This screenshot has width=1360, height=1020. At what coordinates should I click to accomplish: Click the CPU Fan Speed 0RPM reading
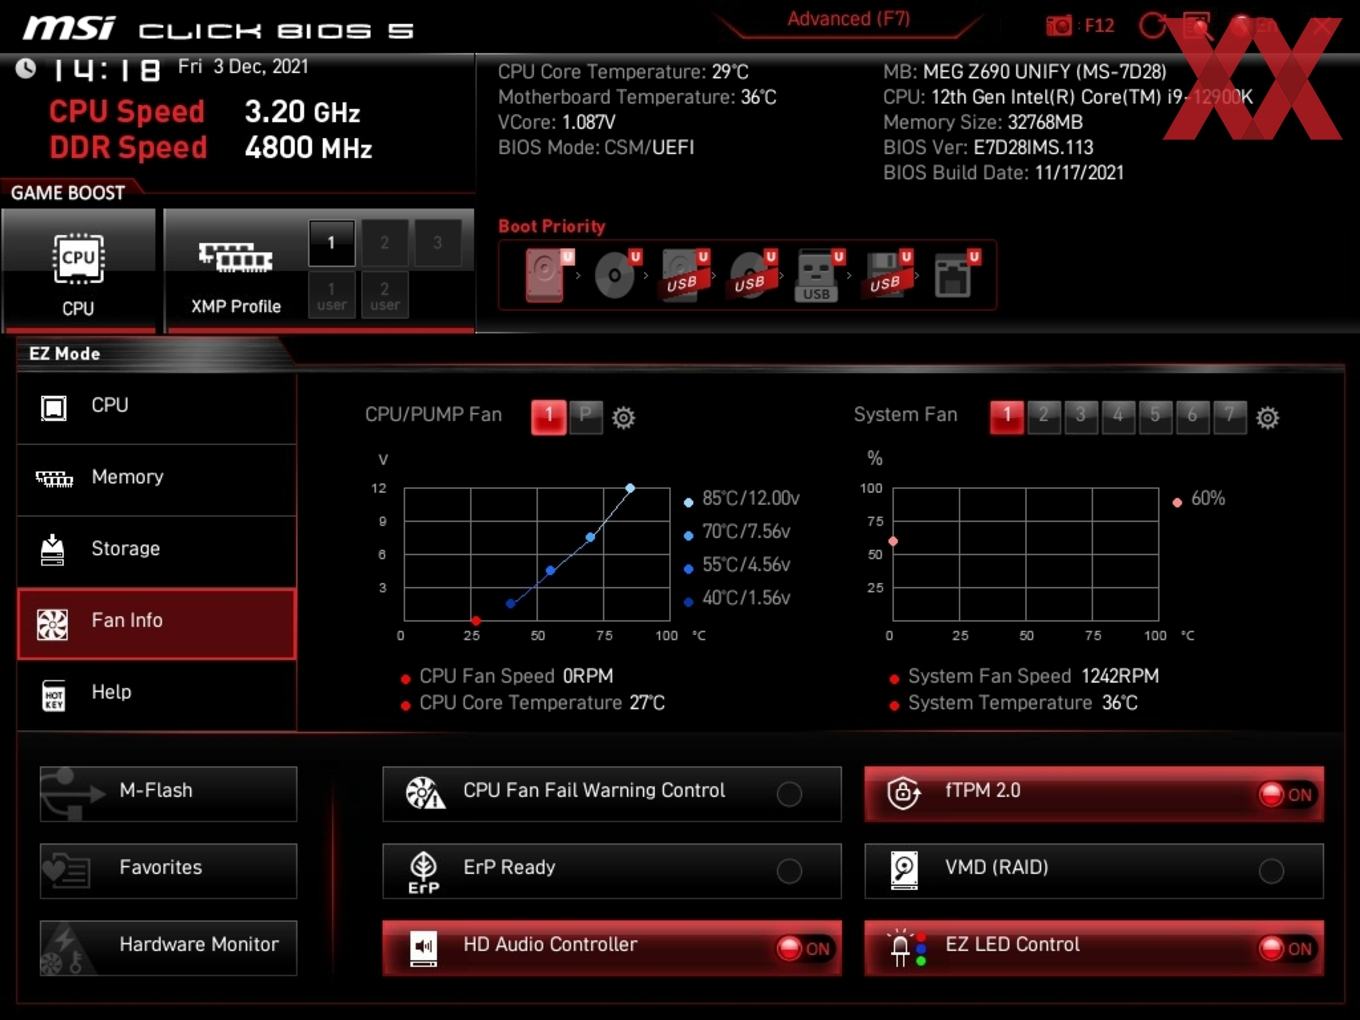coord(507,676)
